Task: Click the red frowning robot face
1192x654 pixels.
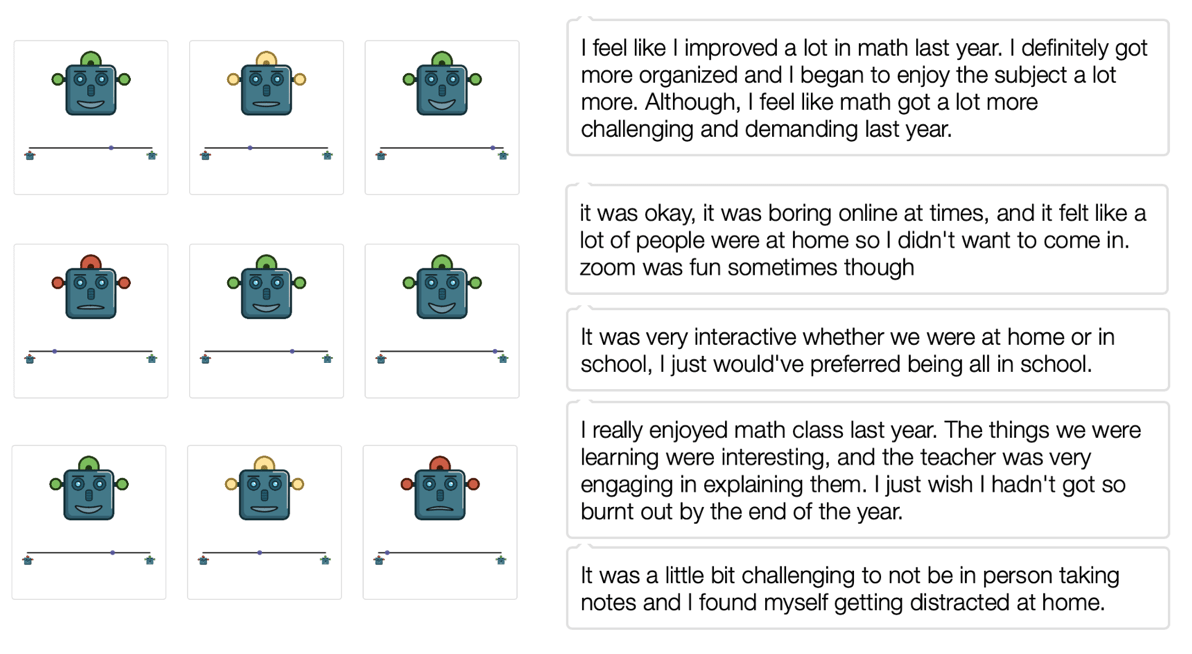Action: (x=440, y=489)
